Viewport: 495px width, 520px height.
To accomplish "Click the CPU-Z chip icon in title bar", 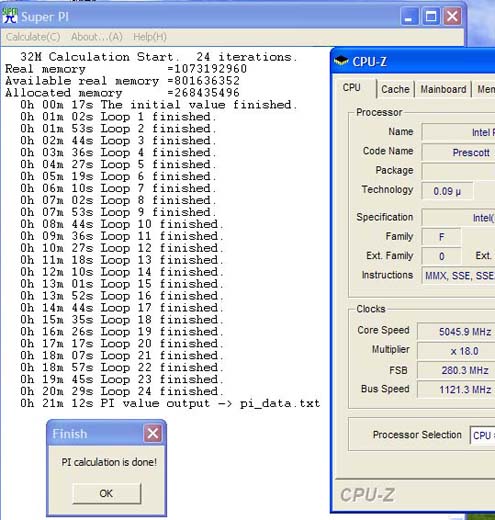I will tap(341, 61).
